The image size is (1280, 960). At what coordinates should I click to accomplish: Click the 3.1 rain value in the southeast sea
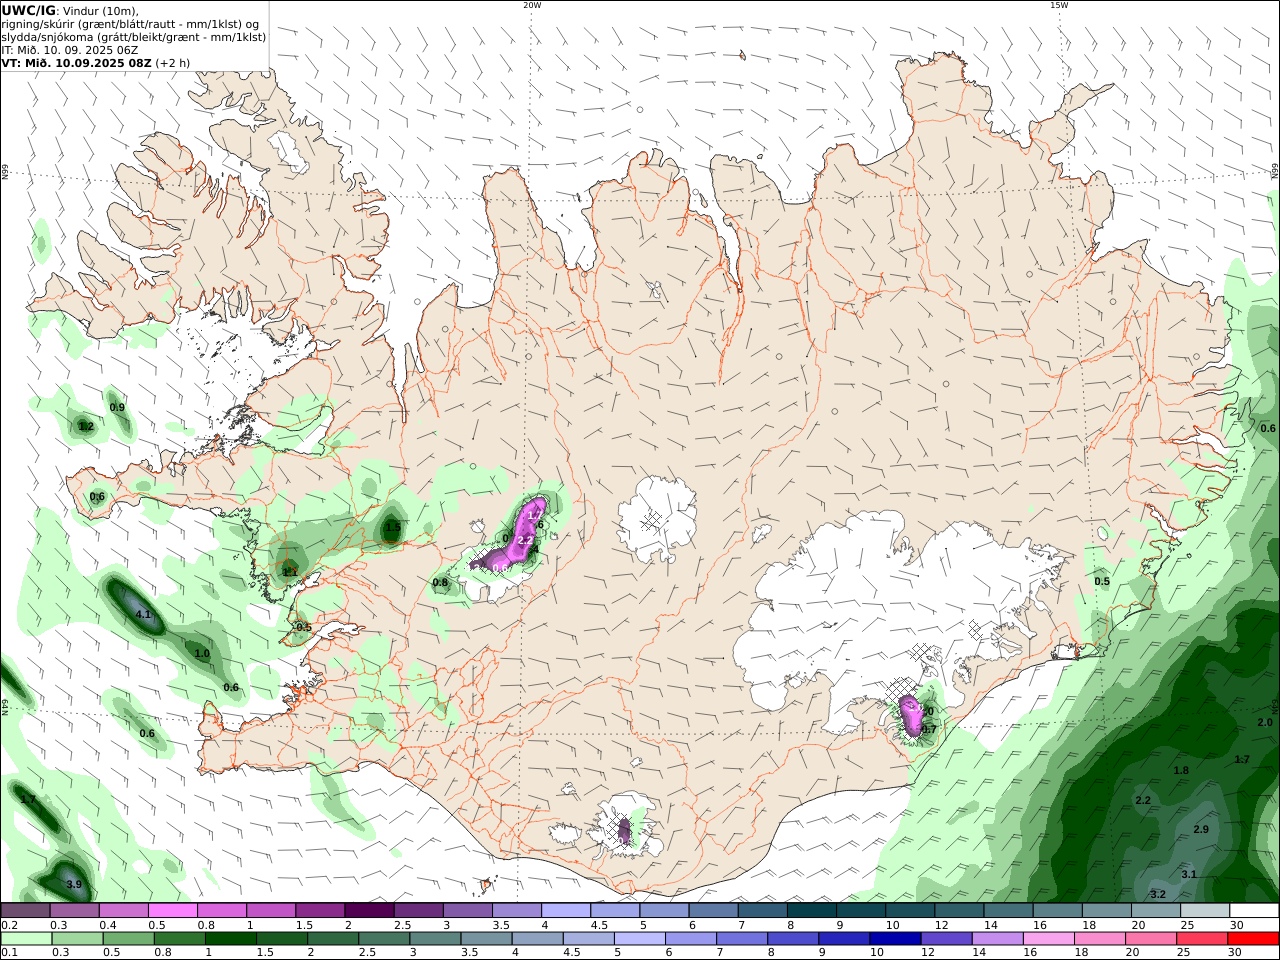click(x=1189, y=874)
